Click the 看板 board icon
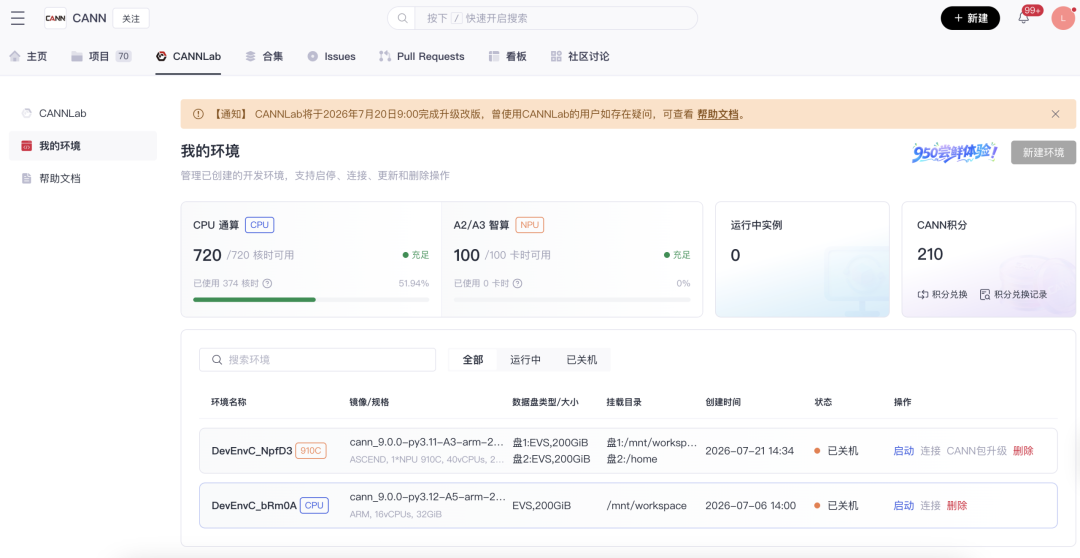The width and height of the screenshot is (1080, 558). [494, 56]
